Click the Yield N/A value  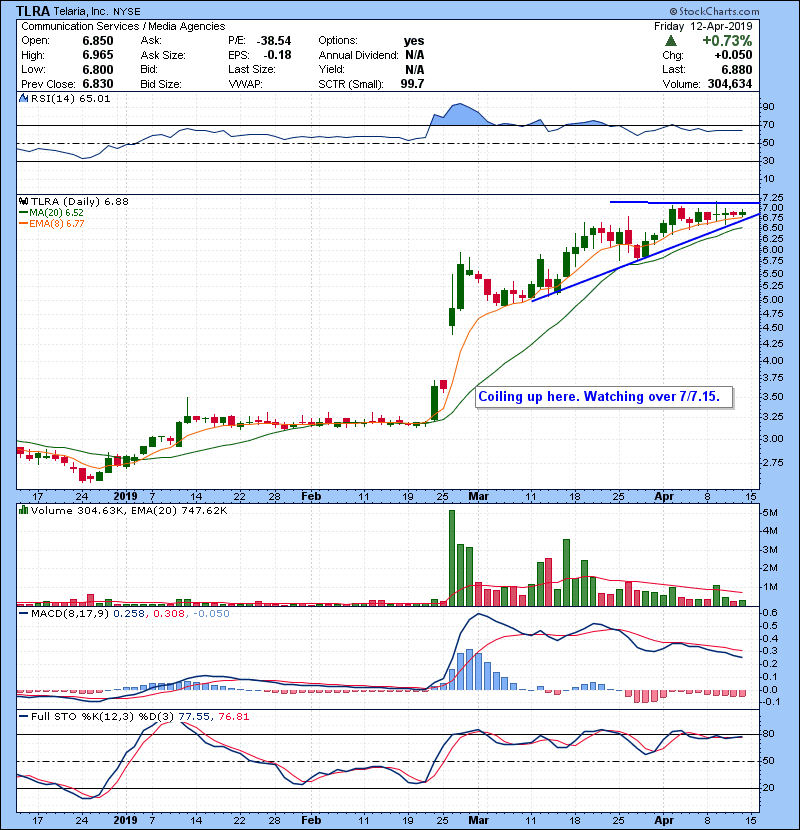[x=415, y=69]
